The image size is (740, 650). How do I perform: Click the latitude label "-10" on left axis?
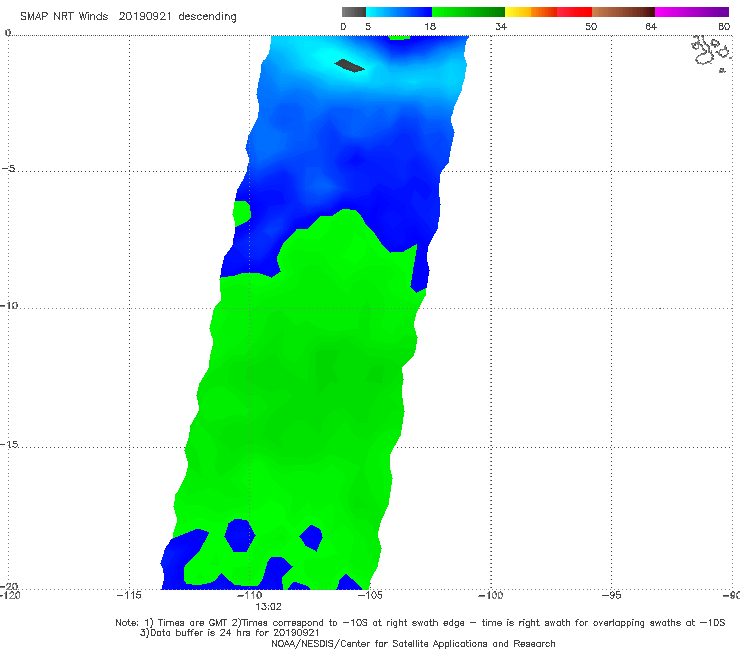[8, 305]
